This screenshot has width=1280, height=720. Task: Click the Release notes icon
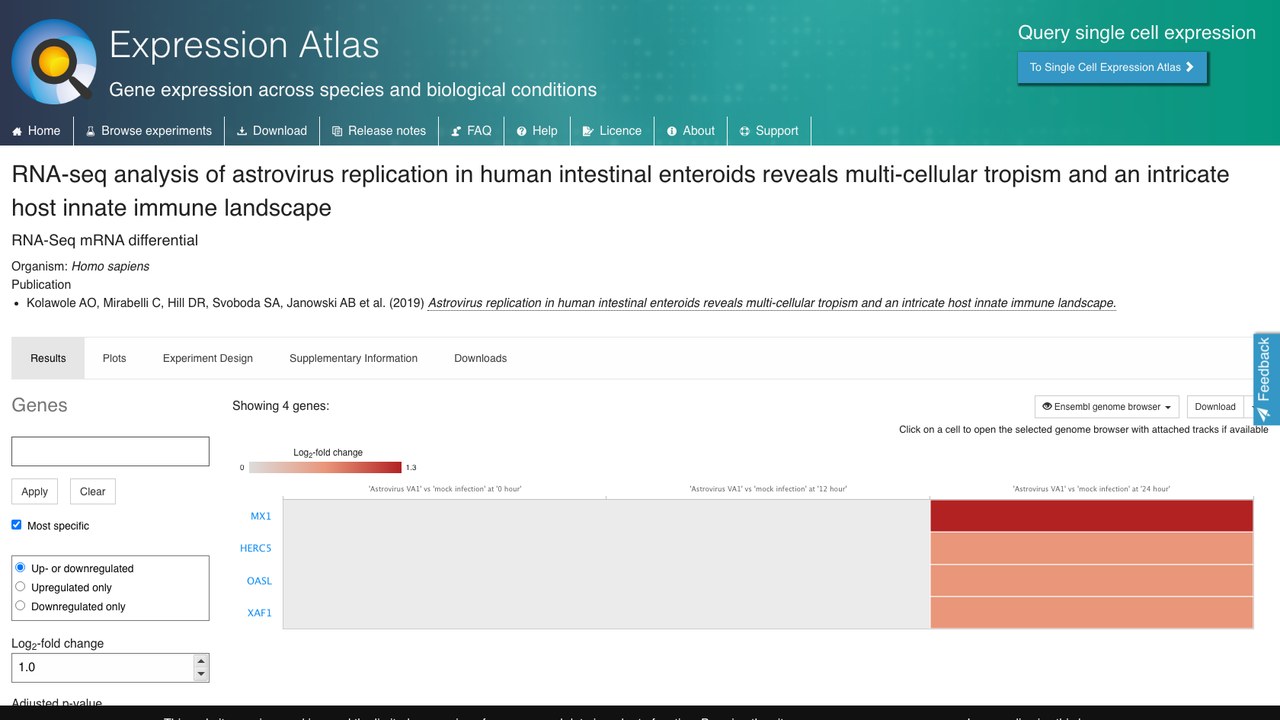[x=337, y=131]
